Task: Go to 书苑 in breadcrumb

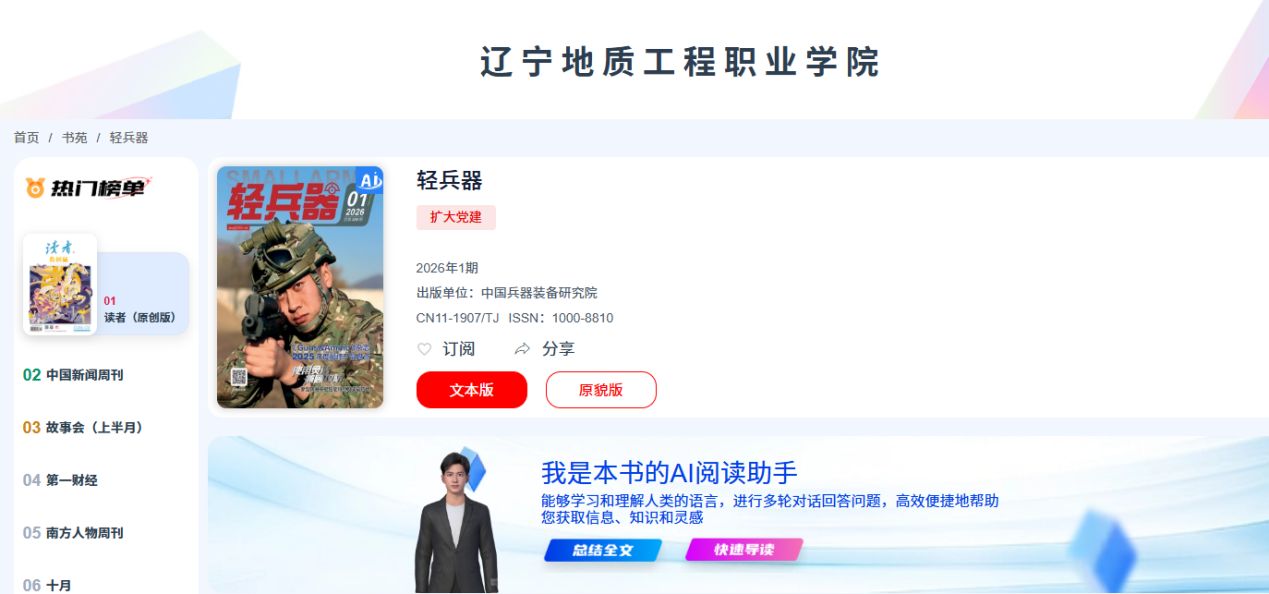Action: [75, 138]
